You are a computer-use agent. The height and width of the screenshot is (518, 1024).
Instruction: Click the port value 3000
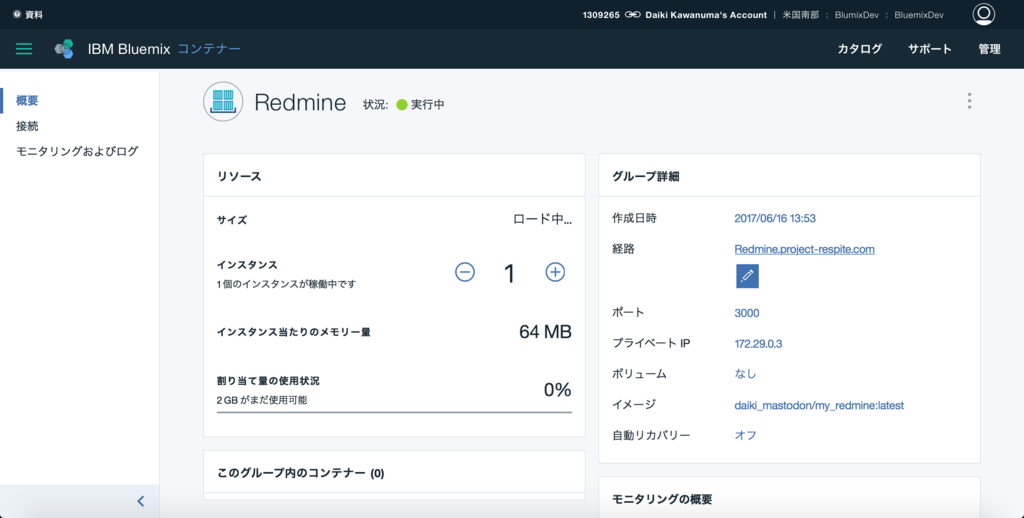coord(746,313)
